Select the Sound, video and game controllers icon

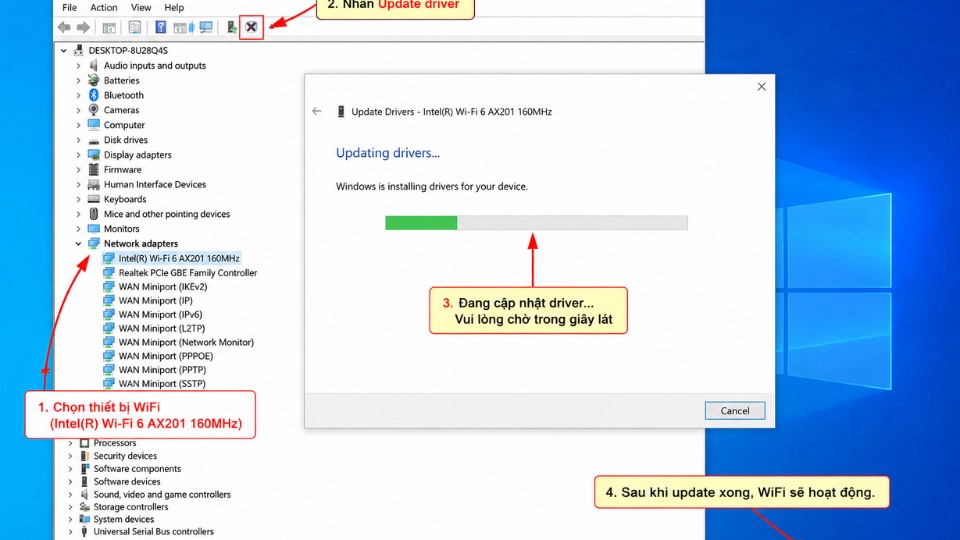(84, 494)
